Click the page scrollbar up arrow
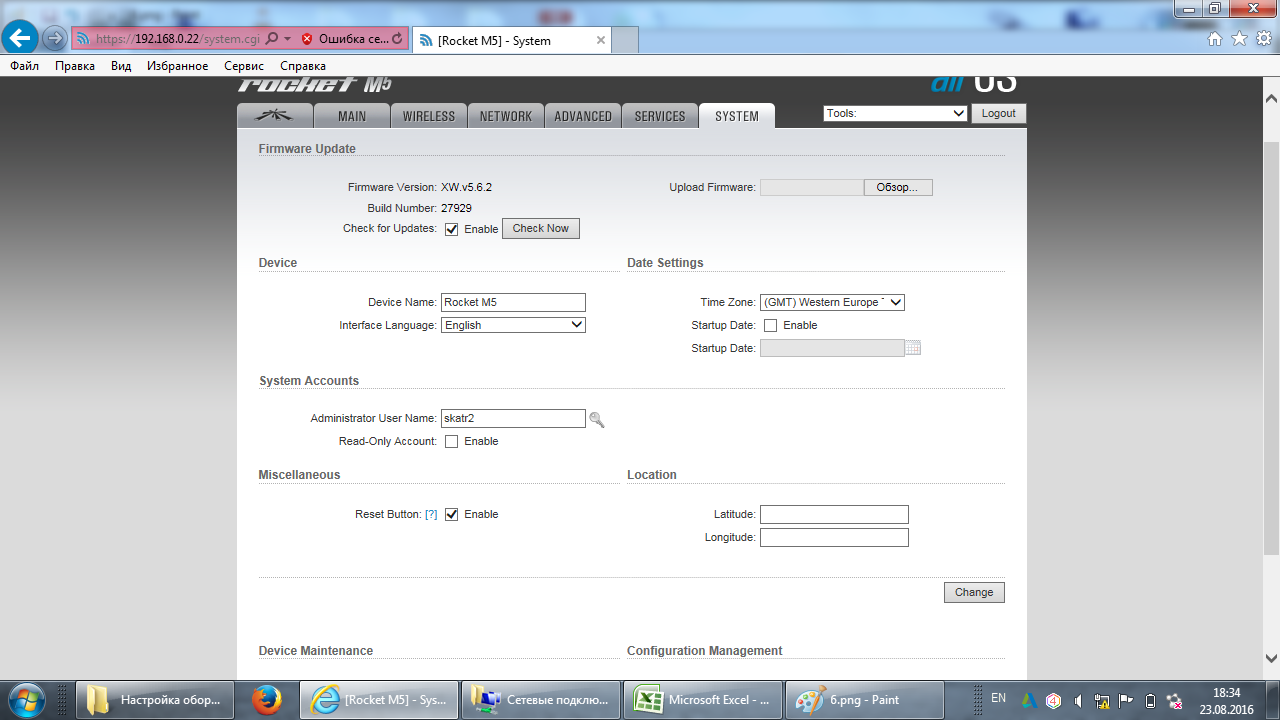 click(x=1271, y=99)
